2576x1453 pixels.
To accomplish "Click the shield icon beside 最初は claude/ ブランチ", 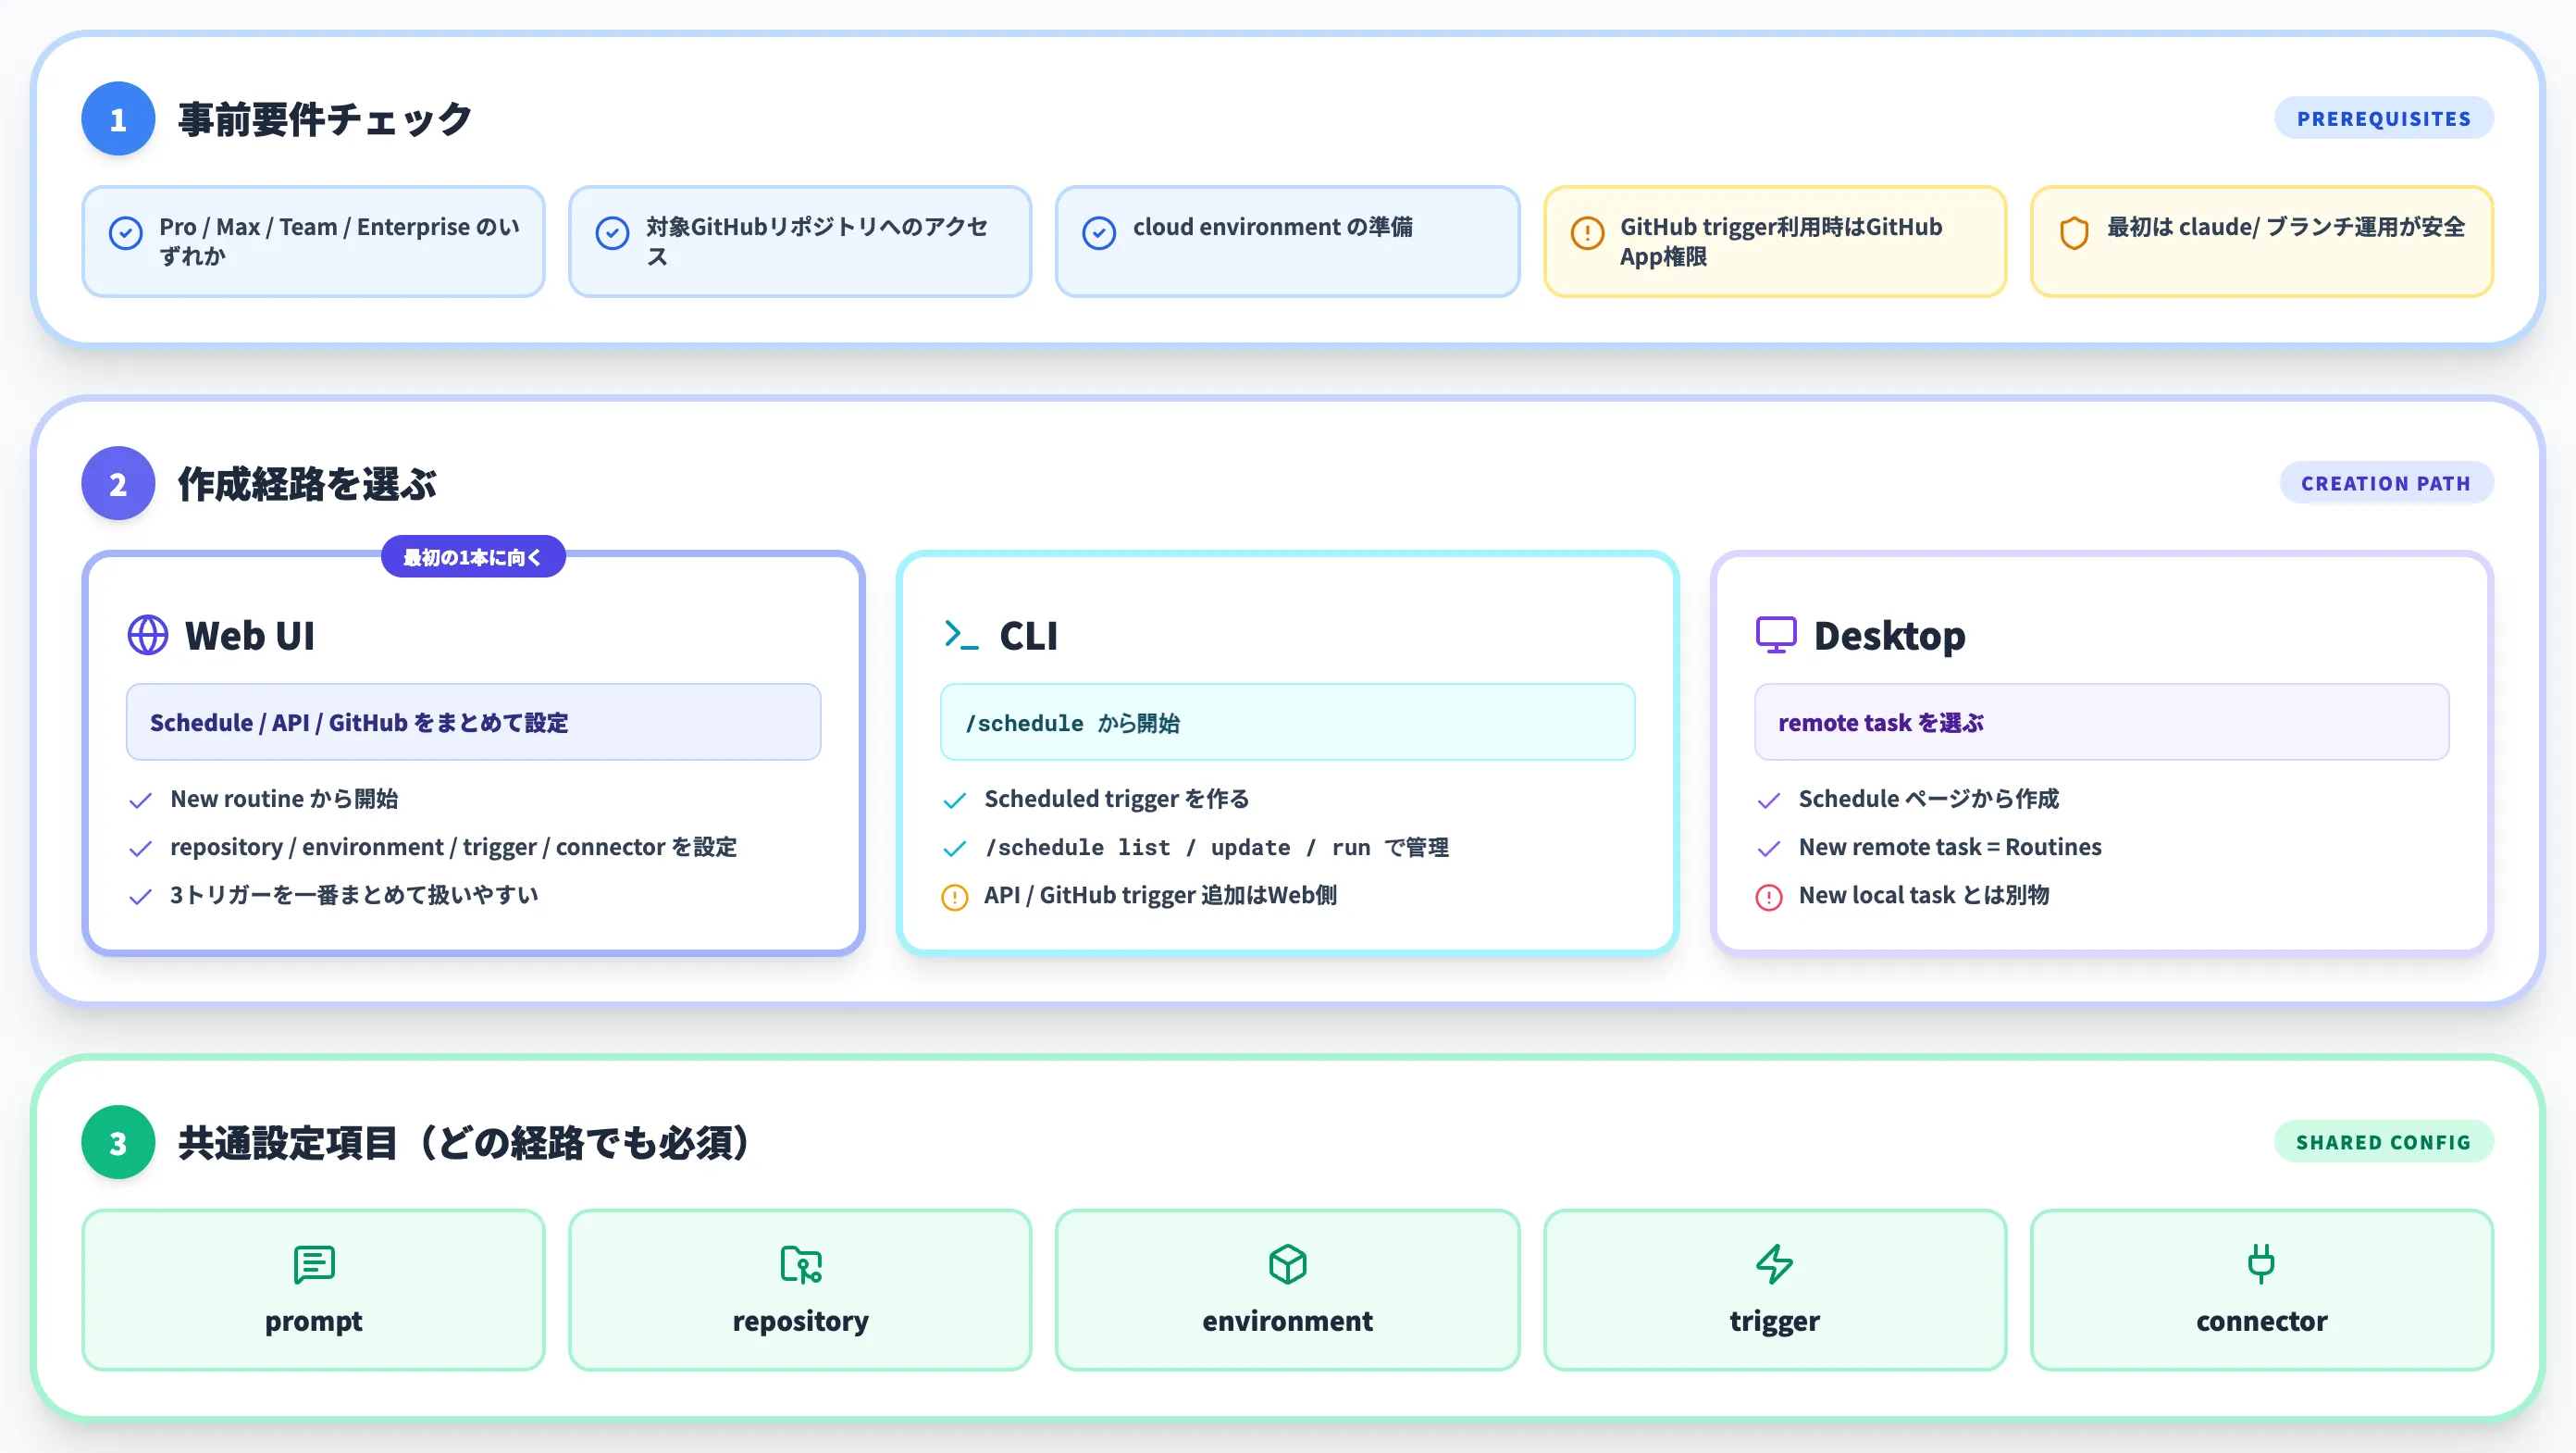I will pos(2074,233).
